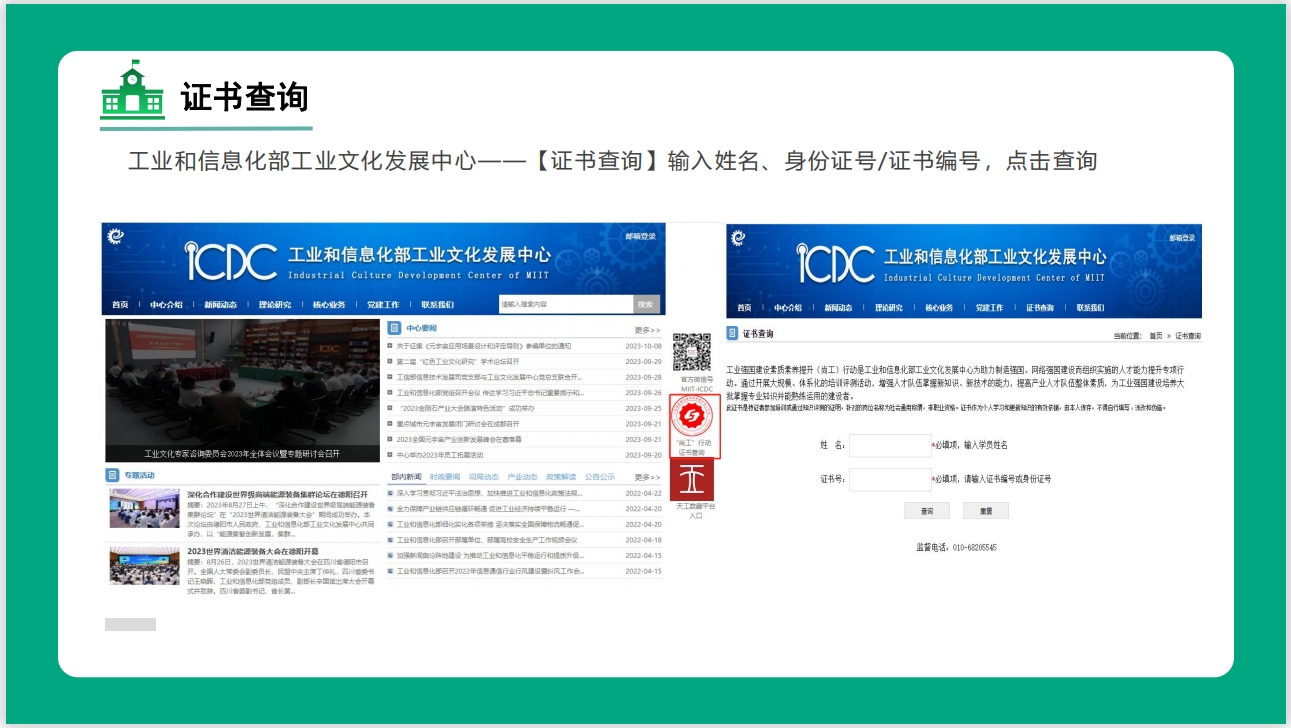Click the blue icon beside 证书查询 page heading

click(733, 334)
